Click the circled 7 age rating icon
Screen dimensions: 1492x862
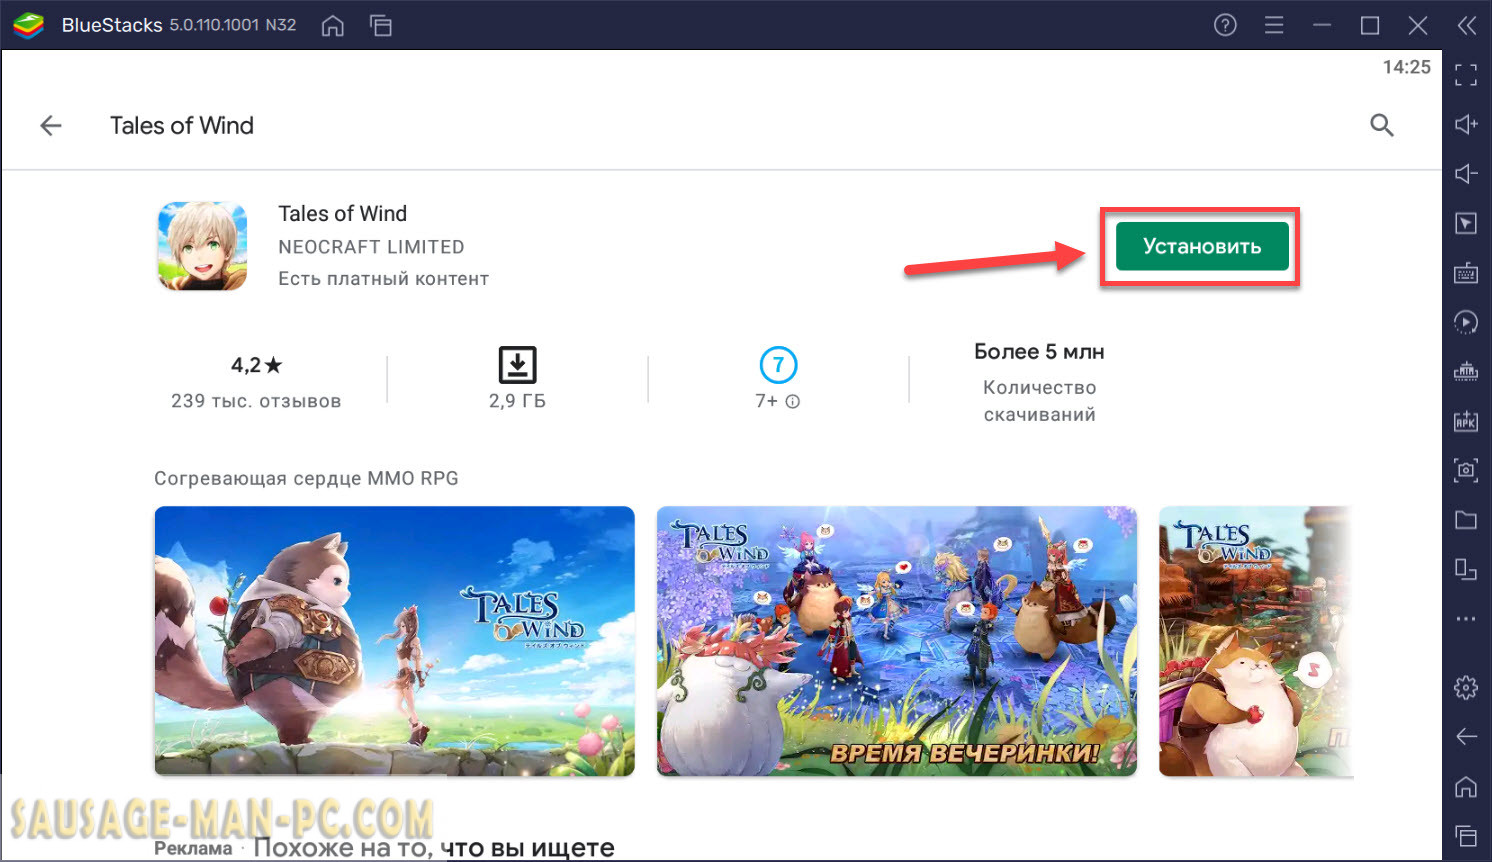click(x=778, y=365)
